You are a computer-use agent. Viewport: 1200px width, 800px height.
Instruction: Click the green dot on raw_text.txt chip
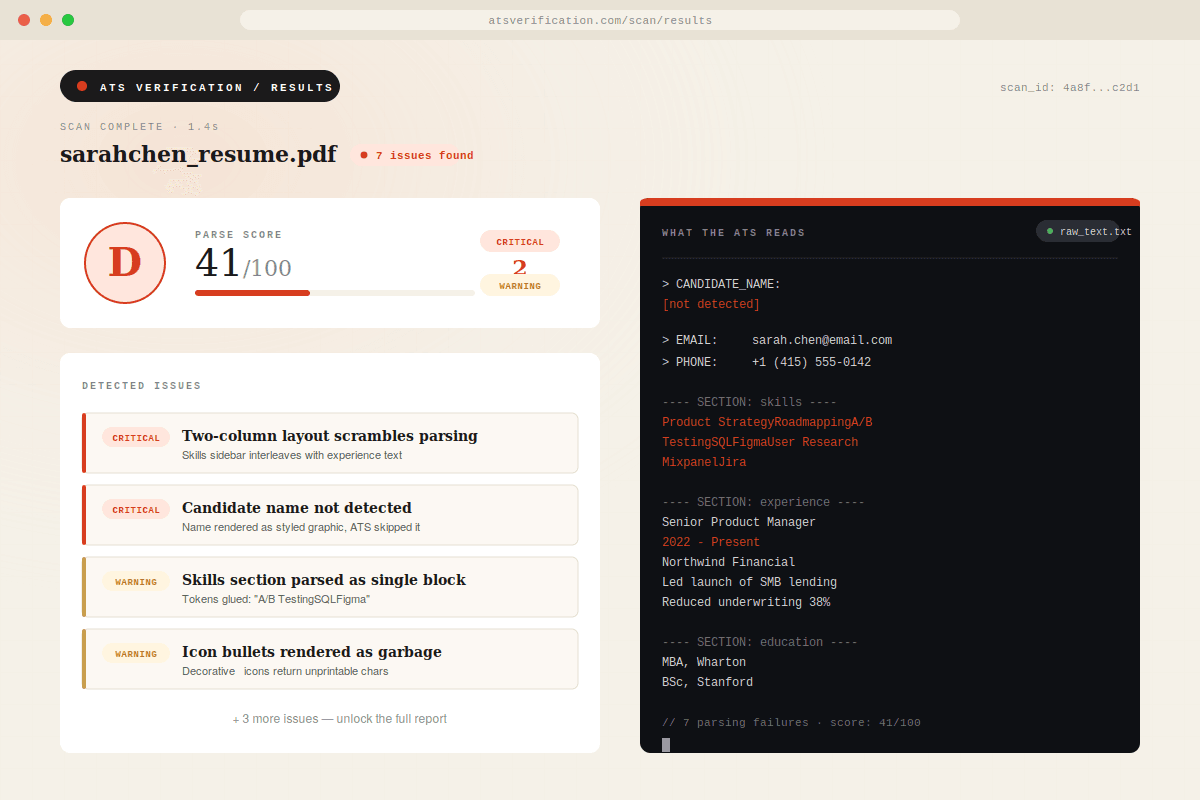click(x=1050, y=231)
